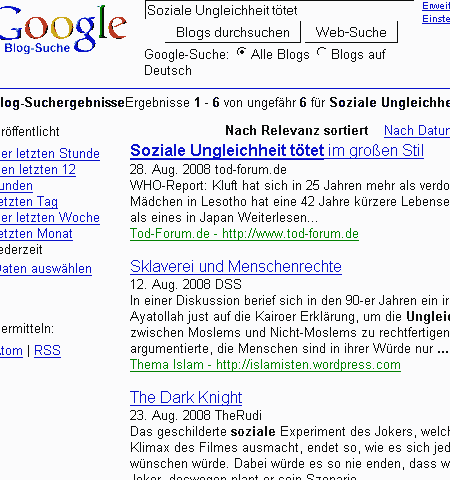Click the 'Nach Relevanz sortiert' label
Screen dimensions: 450x480
(297, 130)
